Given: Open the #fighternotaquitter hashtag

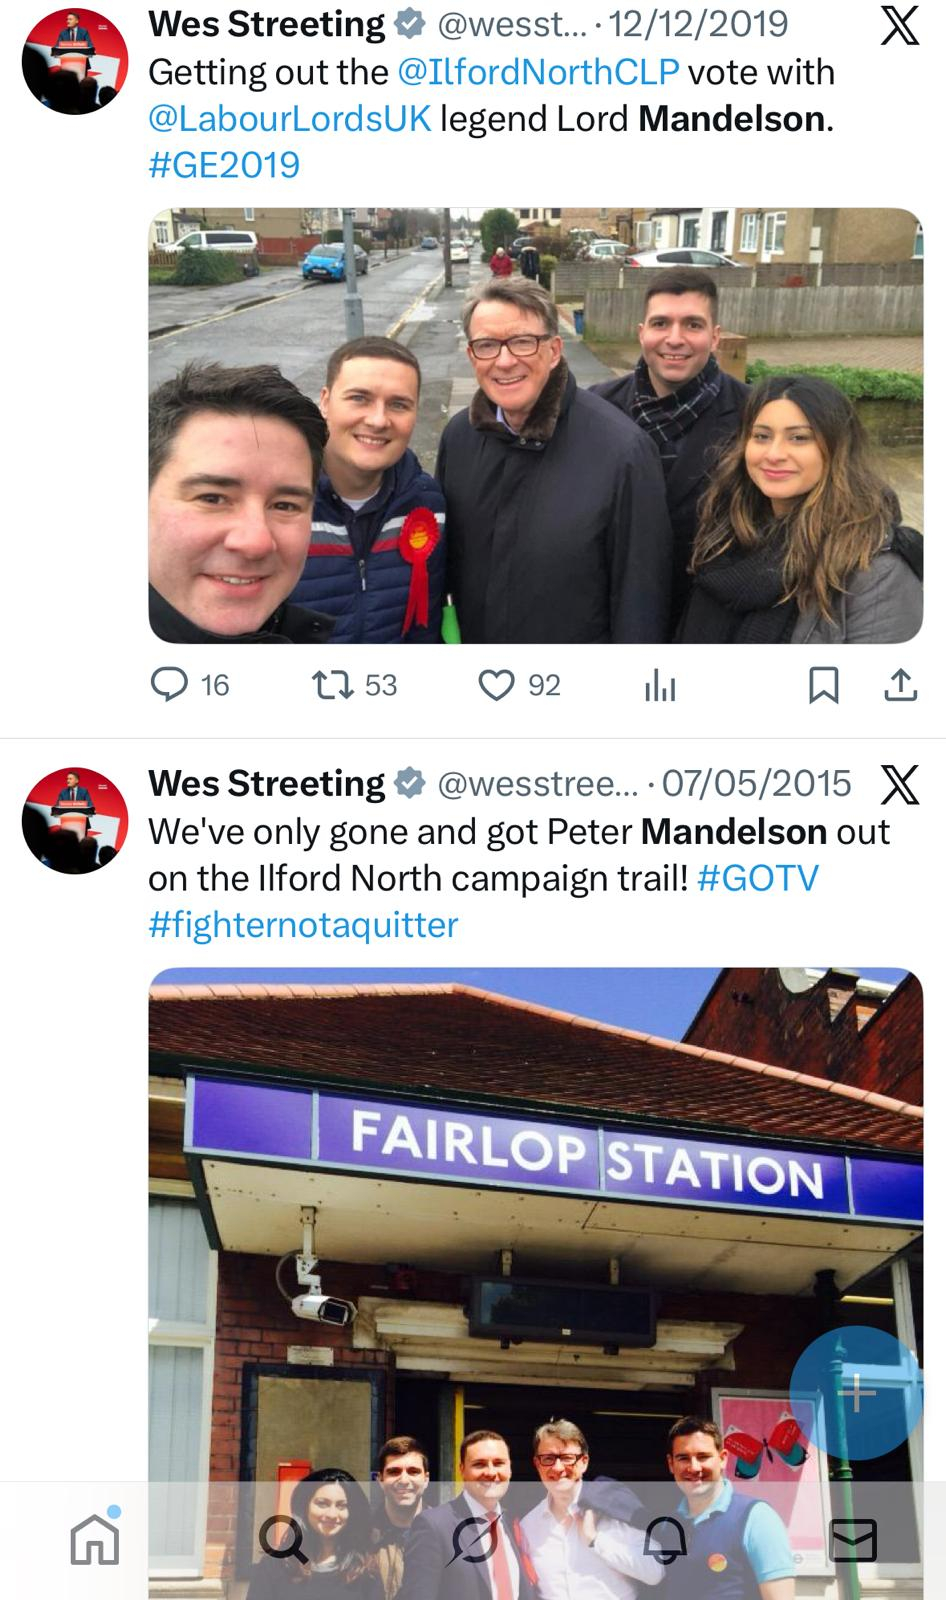Looking at the screenshot, I should point(303,925).
